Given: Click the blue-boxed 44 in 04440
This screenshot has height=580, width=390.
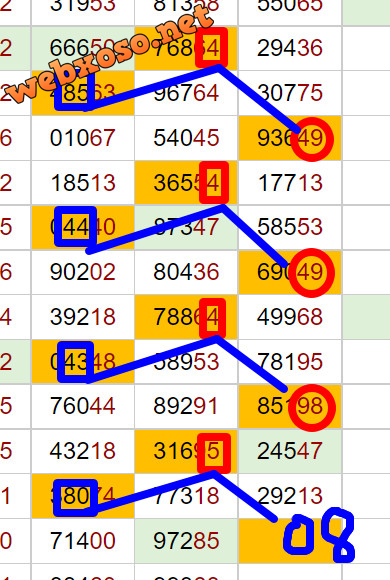Looking at the screenshot, I should pos(75,226).
